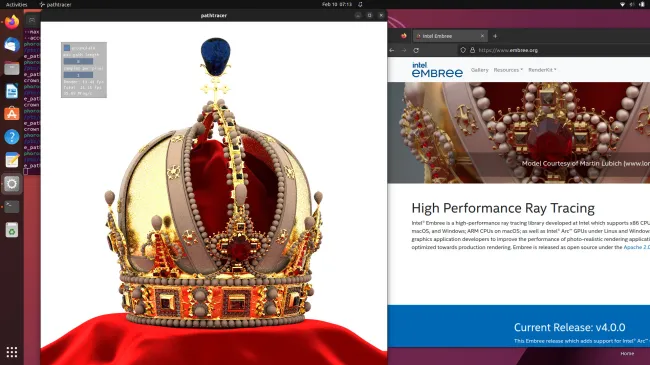
Task: Follow the Apache 2.0 license link
Action: point(637,247)
